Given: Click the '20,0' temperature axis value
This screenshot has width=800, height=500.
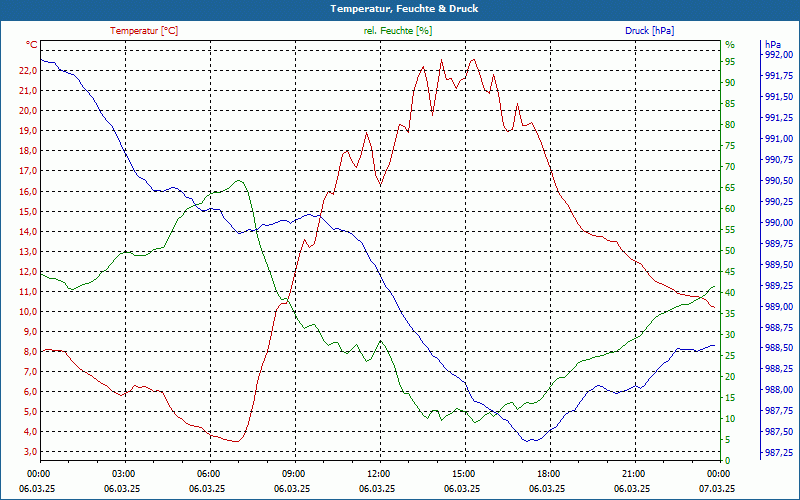Looking at the screenshot, I should (x=28, y=111).
